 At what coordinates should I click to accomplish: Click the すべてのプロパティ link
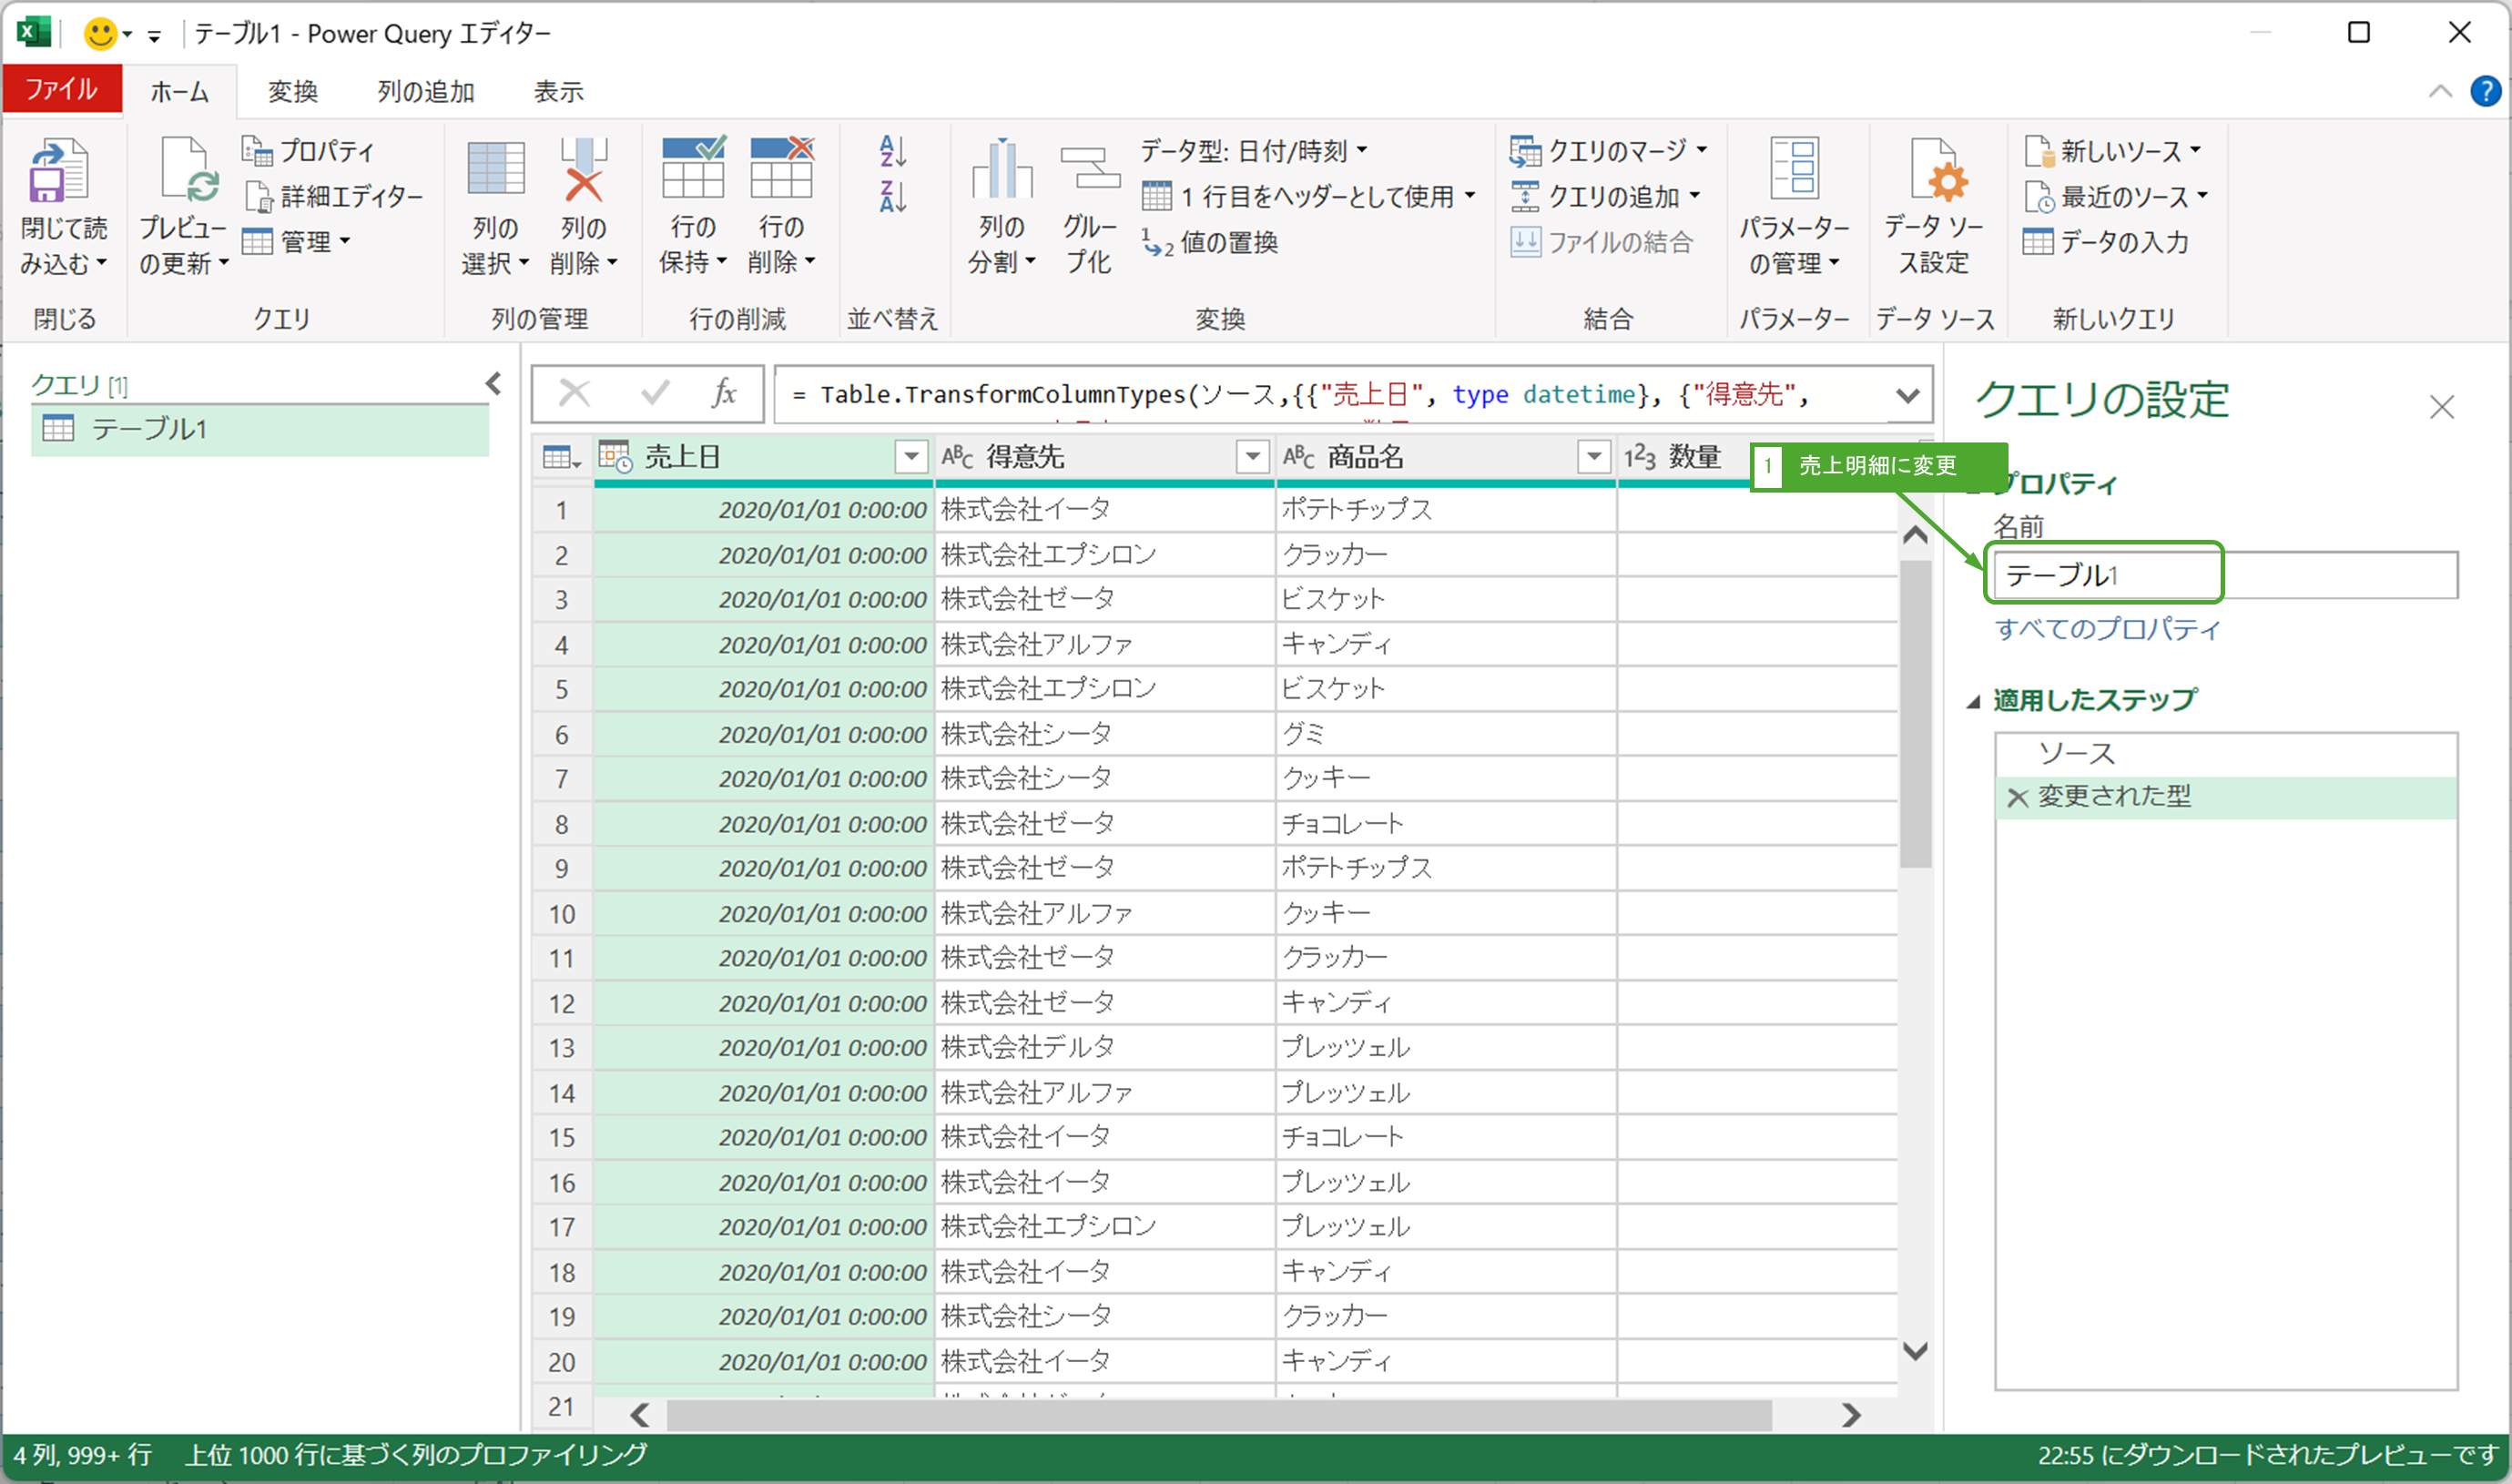pos(2107,629)
